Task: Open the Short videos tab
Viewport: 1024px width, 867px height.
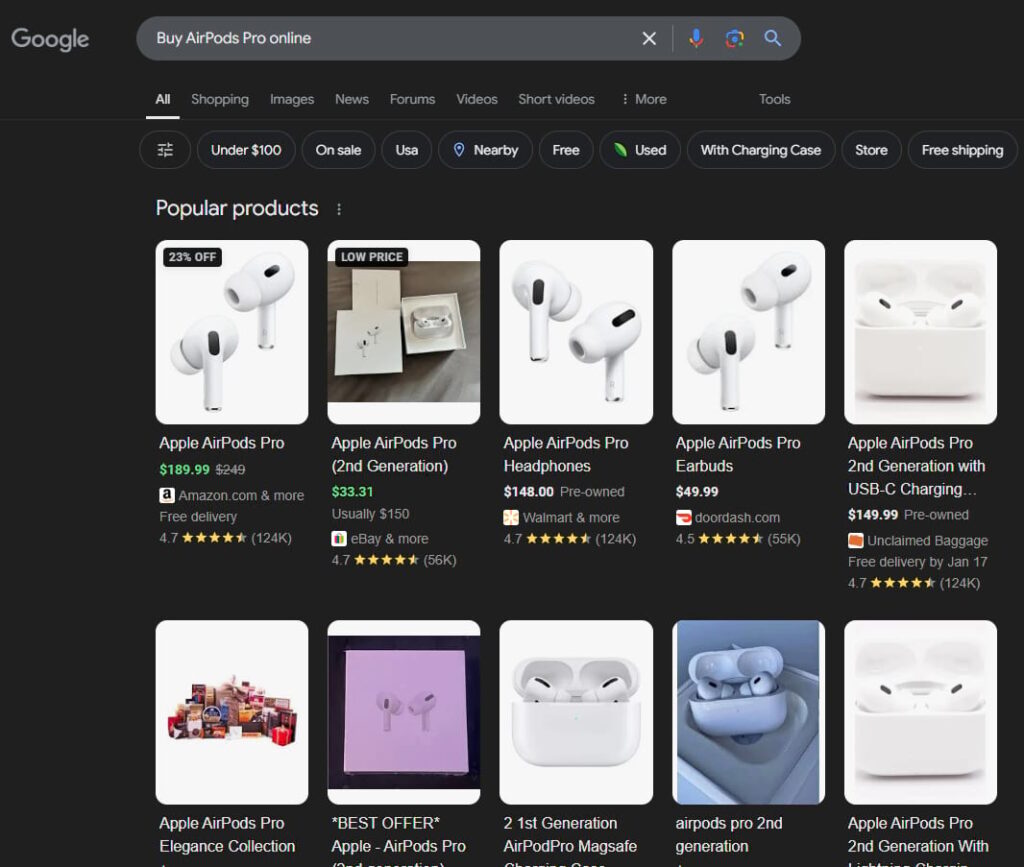Action: click(556, 99)
